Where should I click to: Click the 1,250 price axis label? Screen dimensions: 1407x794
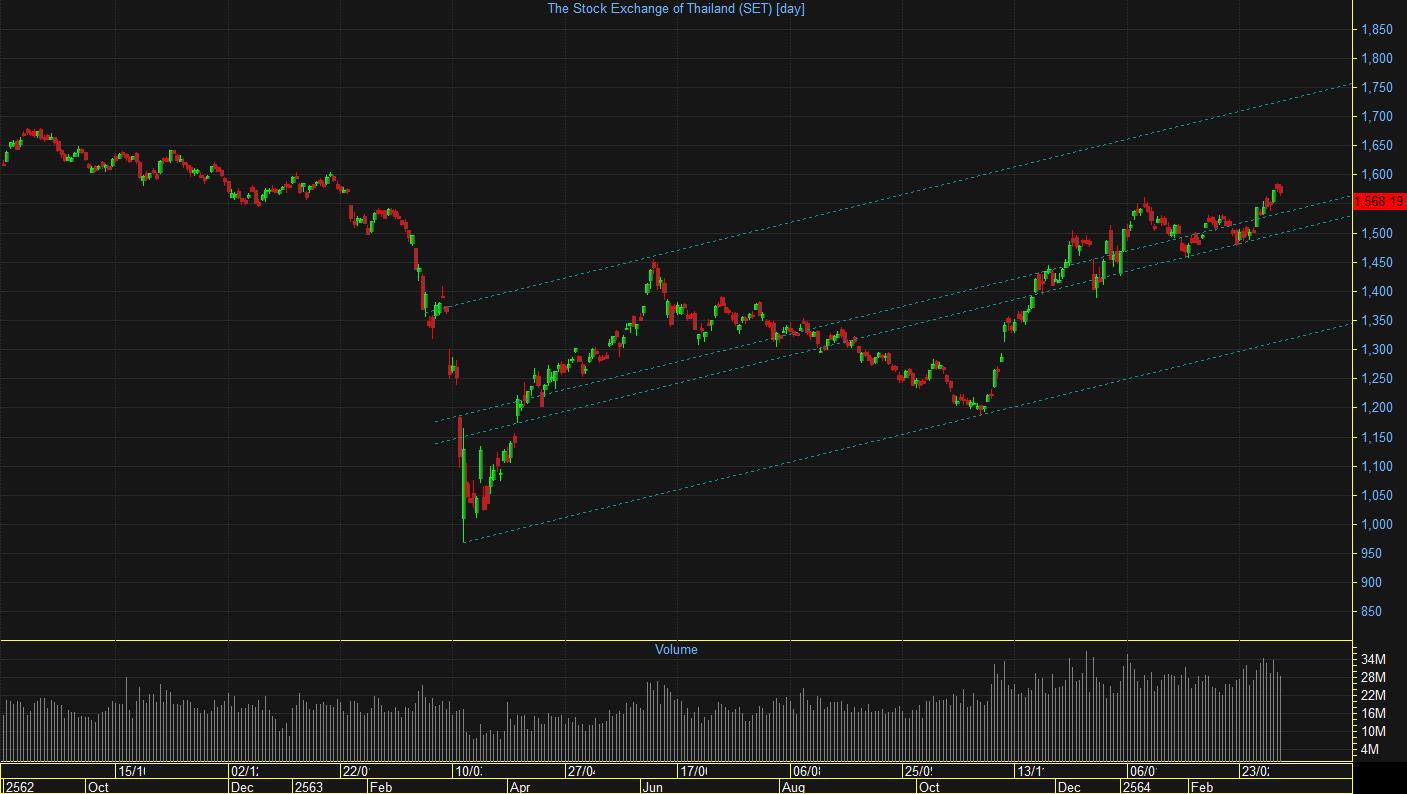coord(1377,379)
